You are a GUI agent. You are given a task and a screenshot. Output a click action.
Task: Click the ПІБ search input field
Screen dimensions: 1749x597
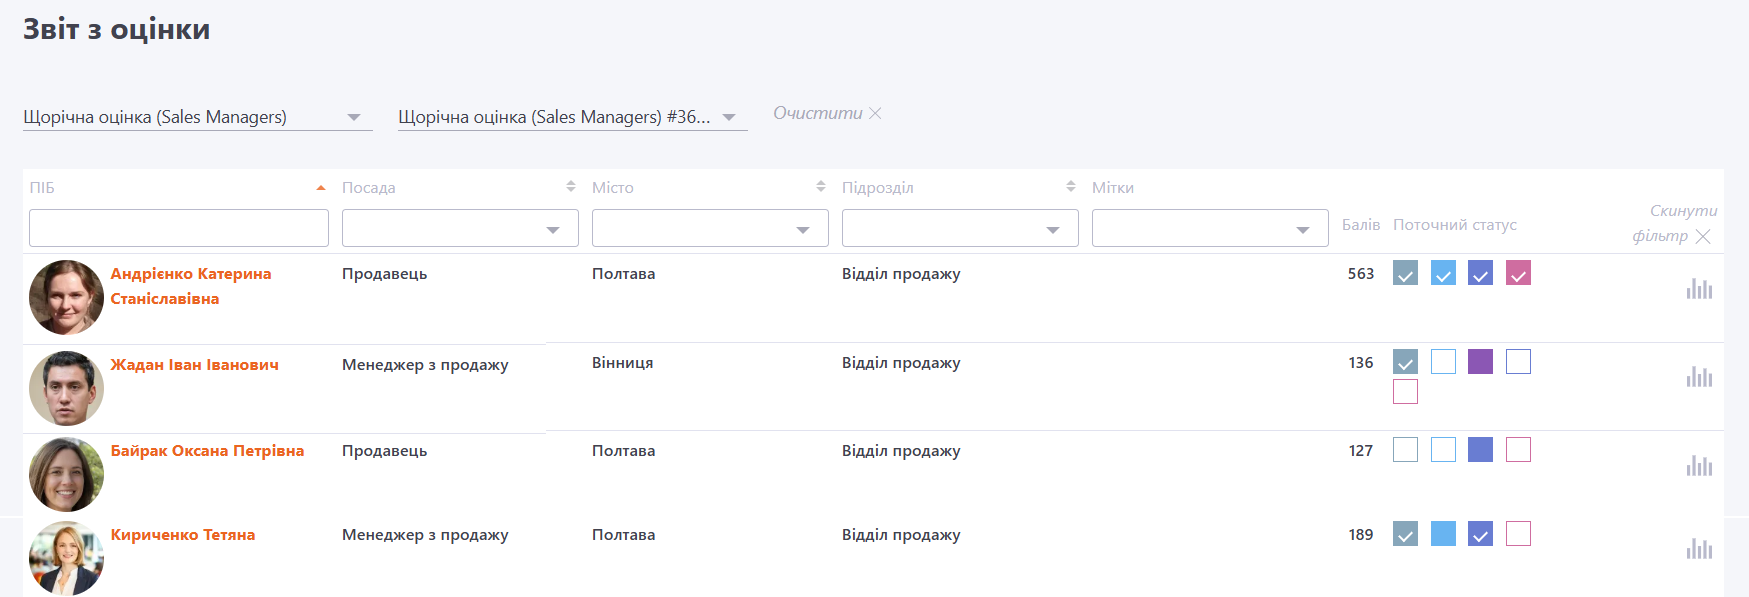point(179,228)
